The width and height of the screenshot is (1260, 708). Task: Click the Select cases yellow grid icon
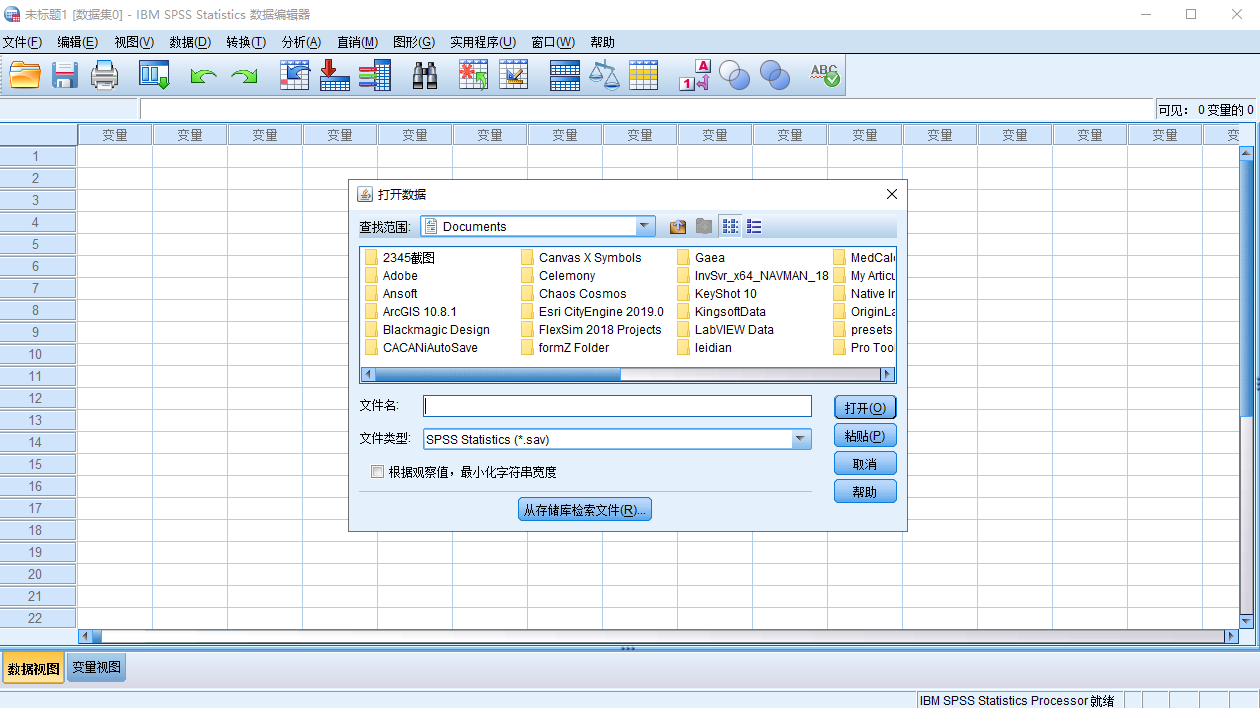pyautogui.click(x=643, y=75)
